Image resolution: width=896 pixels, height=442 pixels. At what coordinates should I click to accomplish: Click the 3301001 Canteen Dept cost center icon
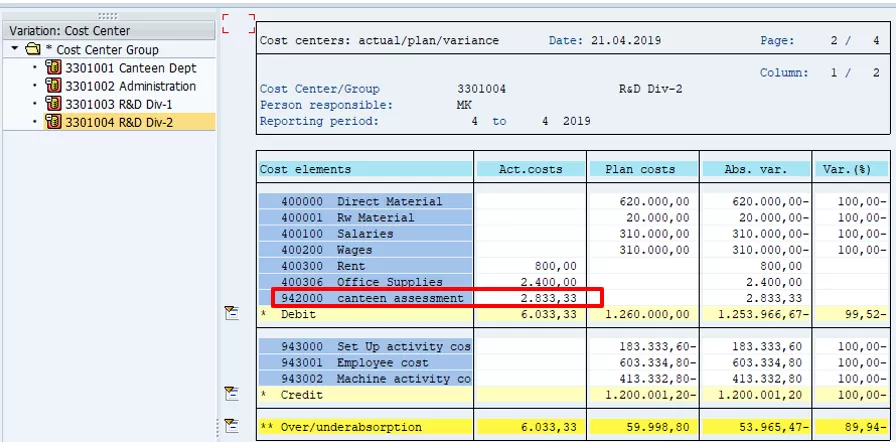coord(53,68)
